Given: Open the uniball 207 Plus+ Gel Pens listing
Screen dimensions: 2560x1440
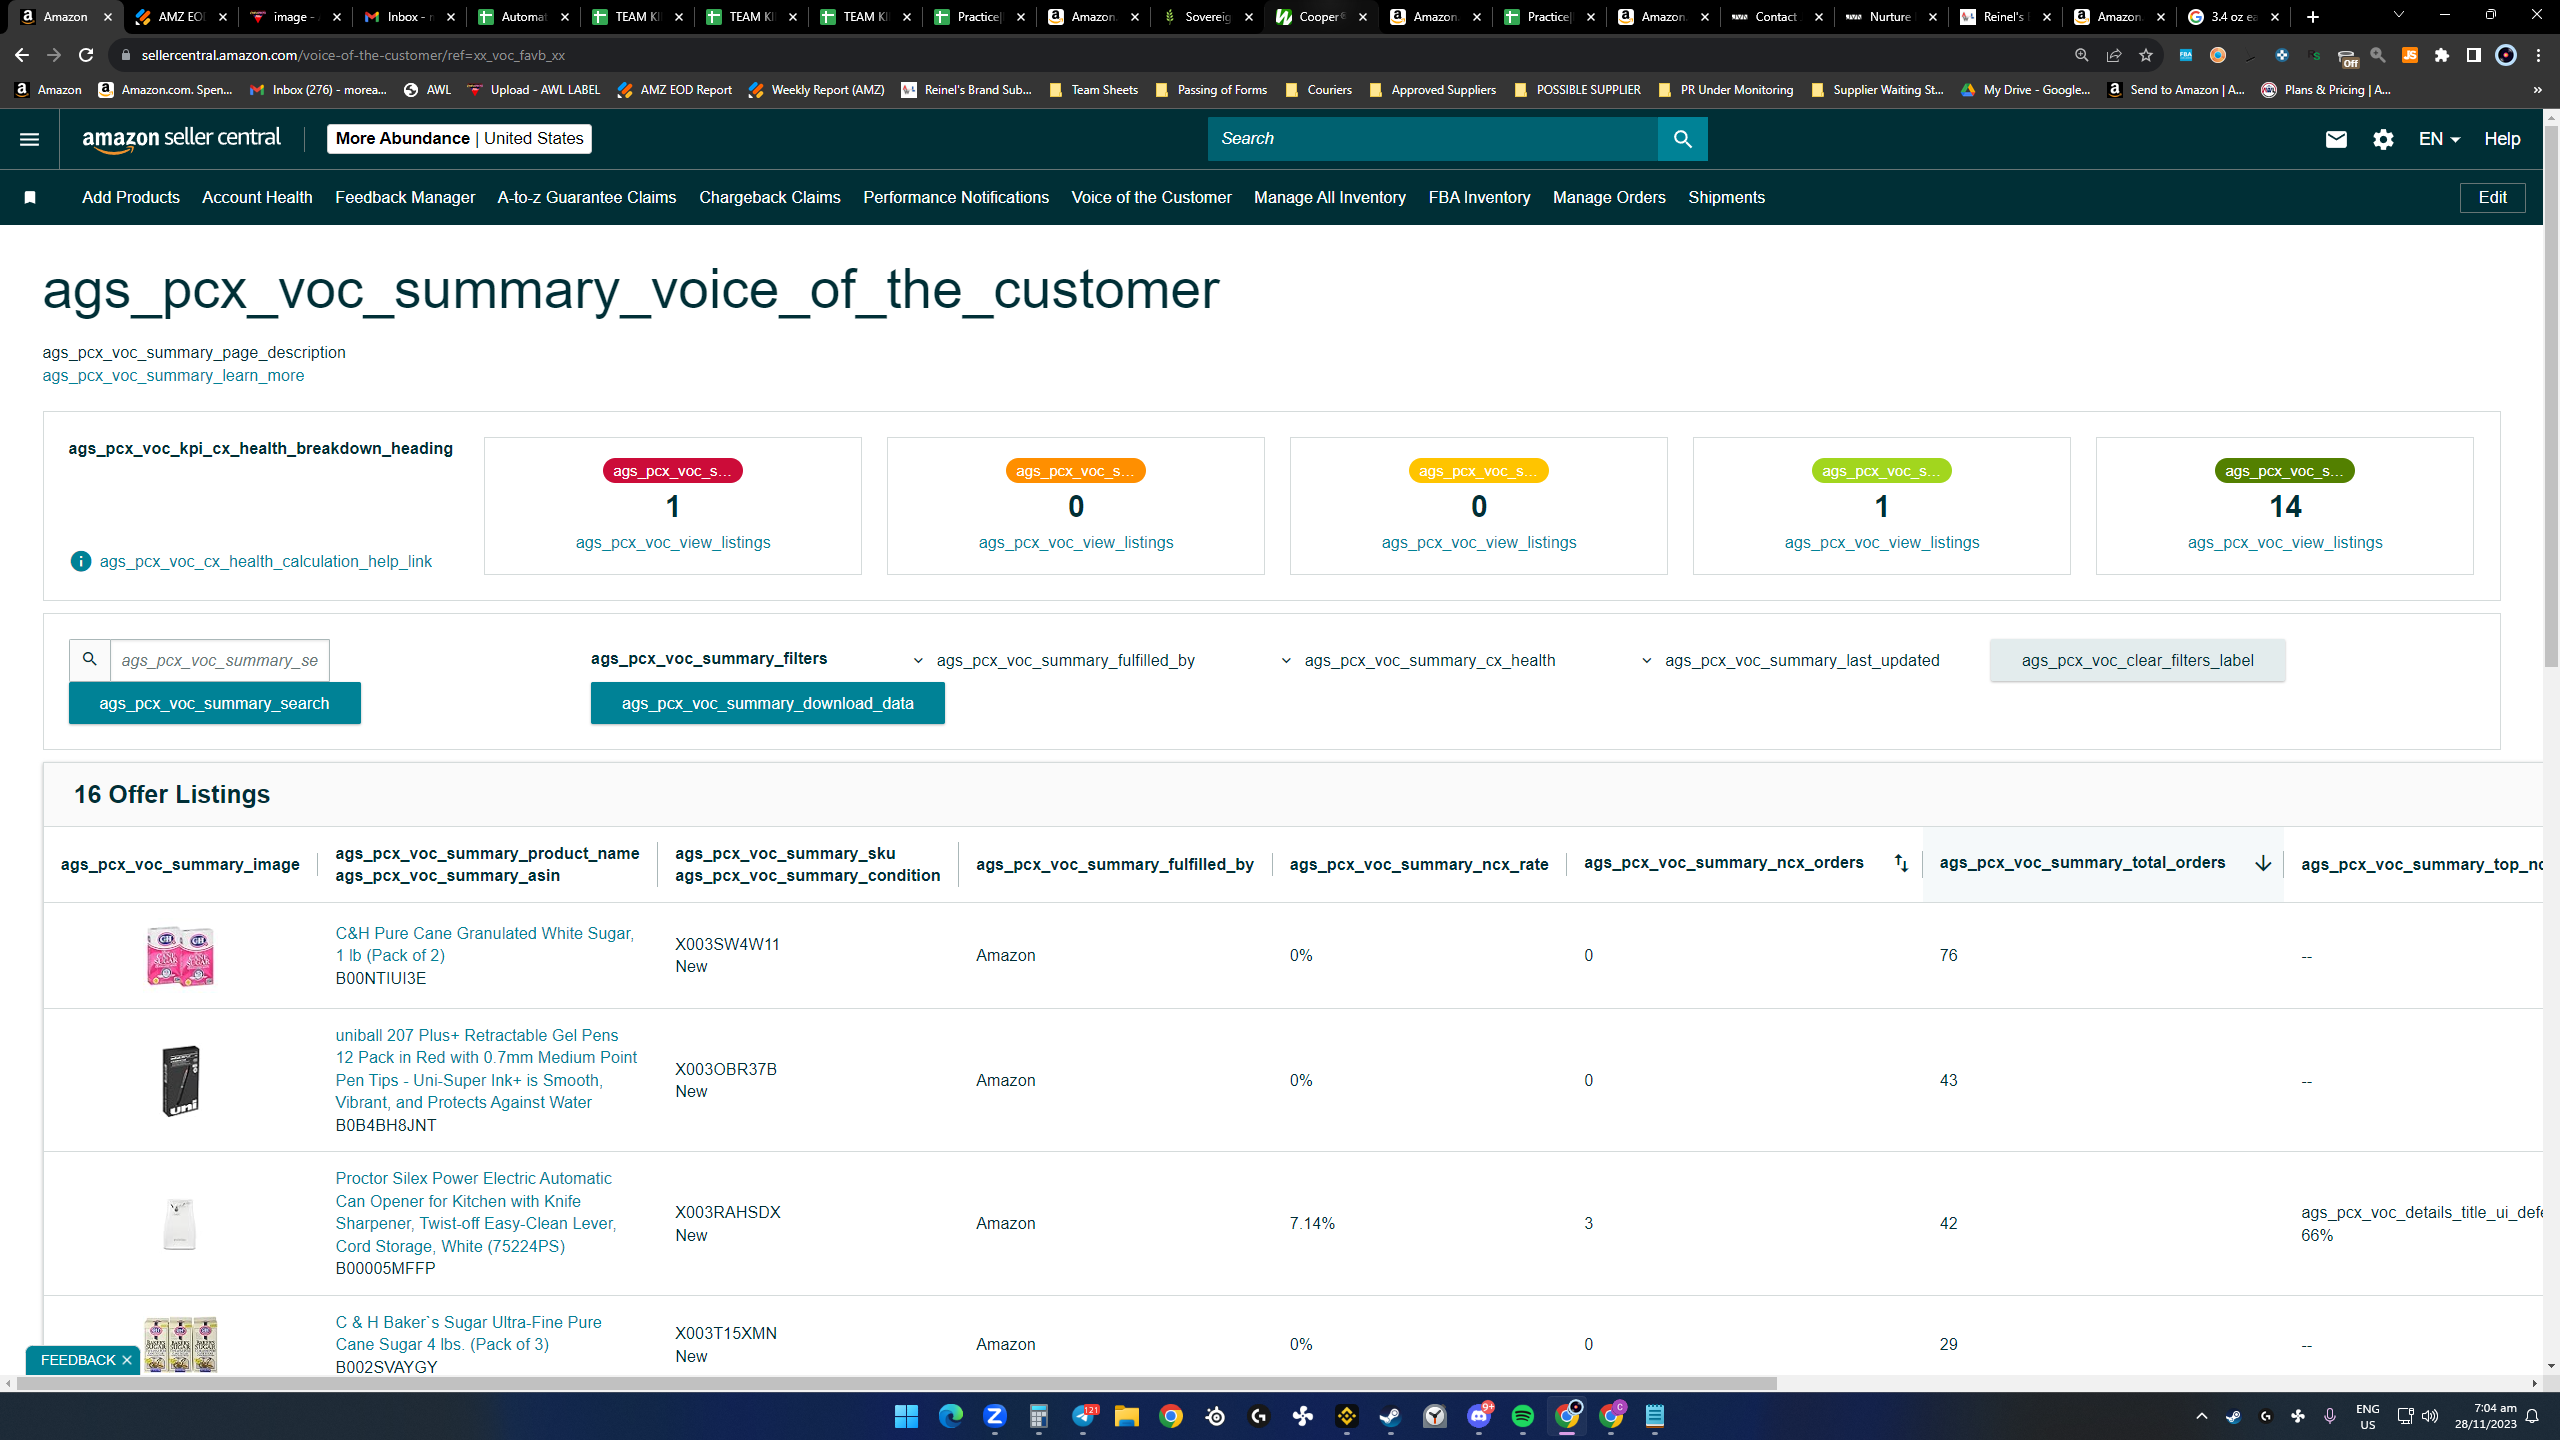Looking at the screenshot, I should click(486, 1069).
